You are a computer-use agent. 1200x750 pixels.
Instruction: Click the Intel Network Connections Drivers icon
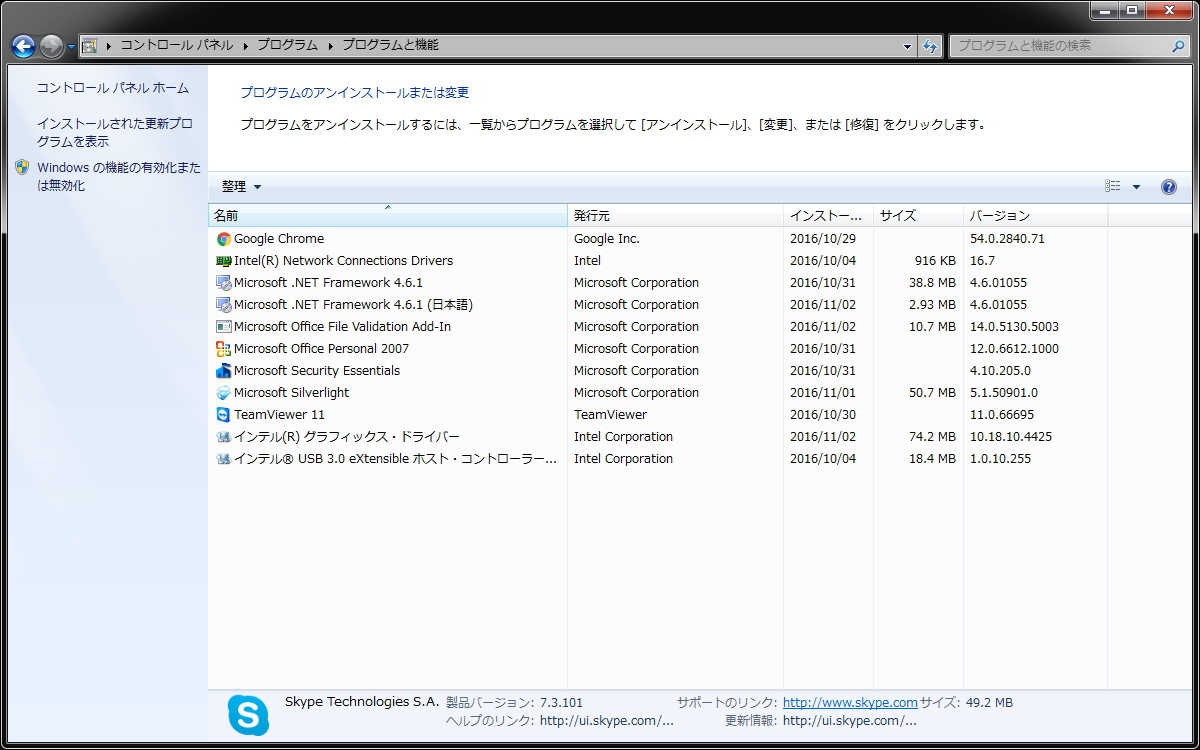click(224, 261)
